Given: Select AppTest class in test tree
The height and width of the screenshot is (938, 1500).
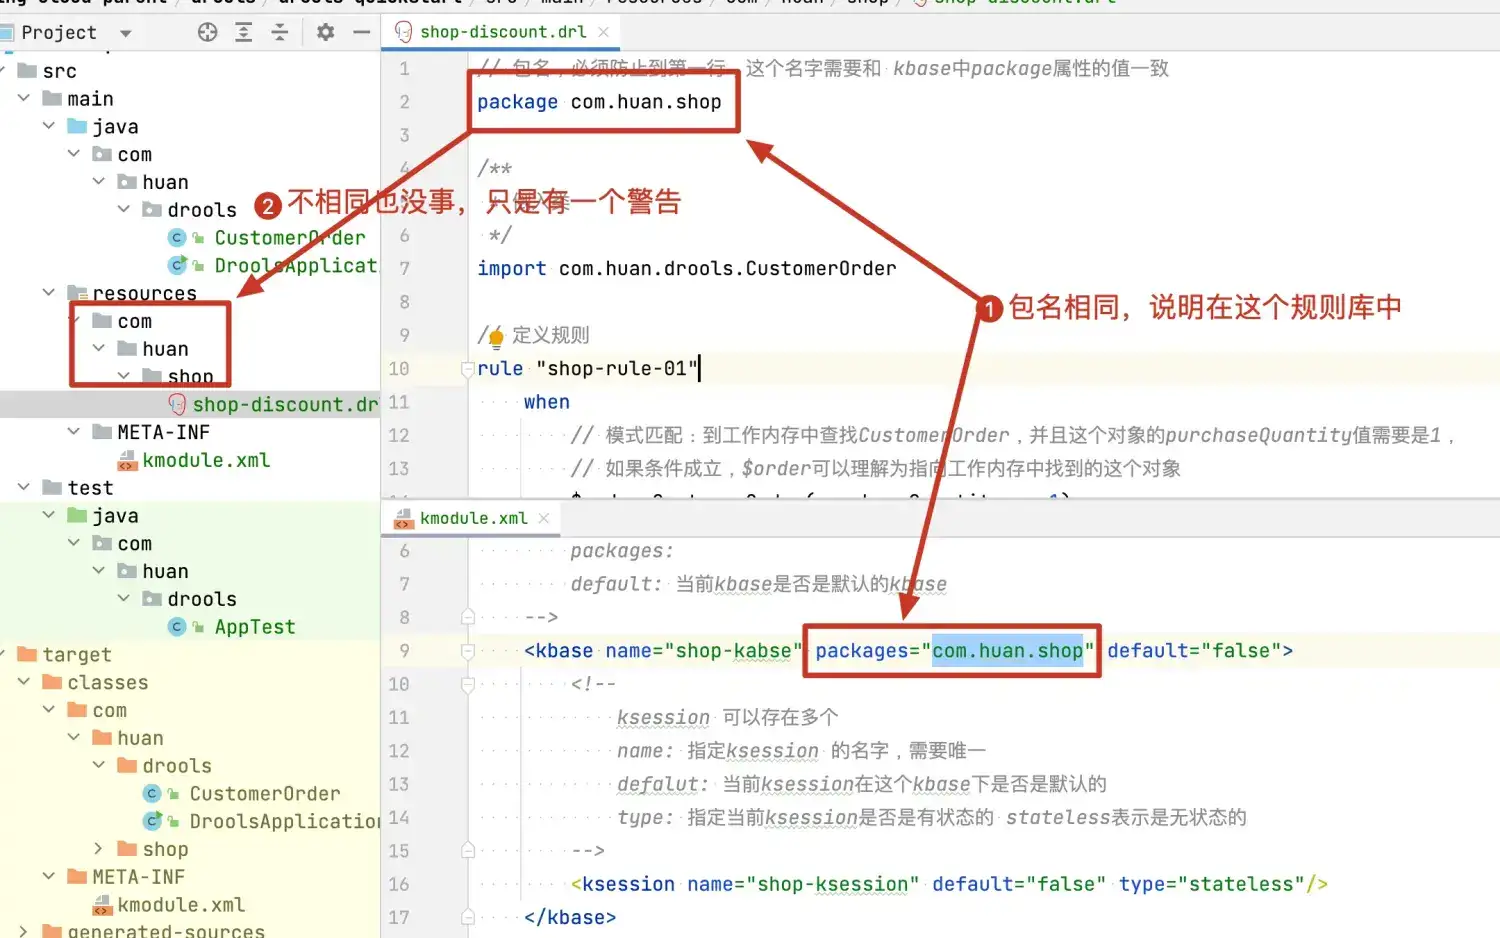Looking at the screenshot, I should [255, 627].
